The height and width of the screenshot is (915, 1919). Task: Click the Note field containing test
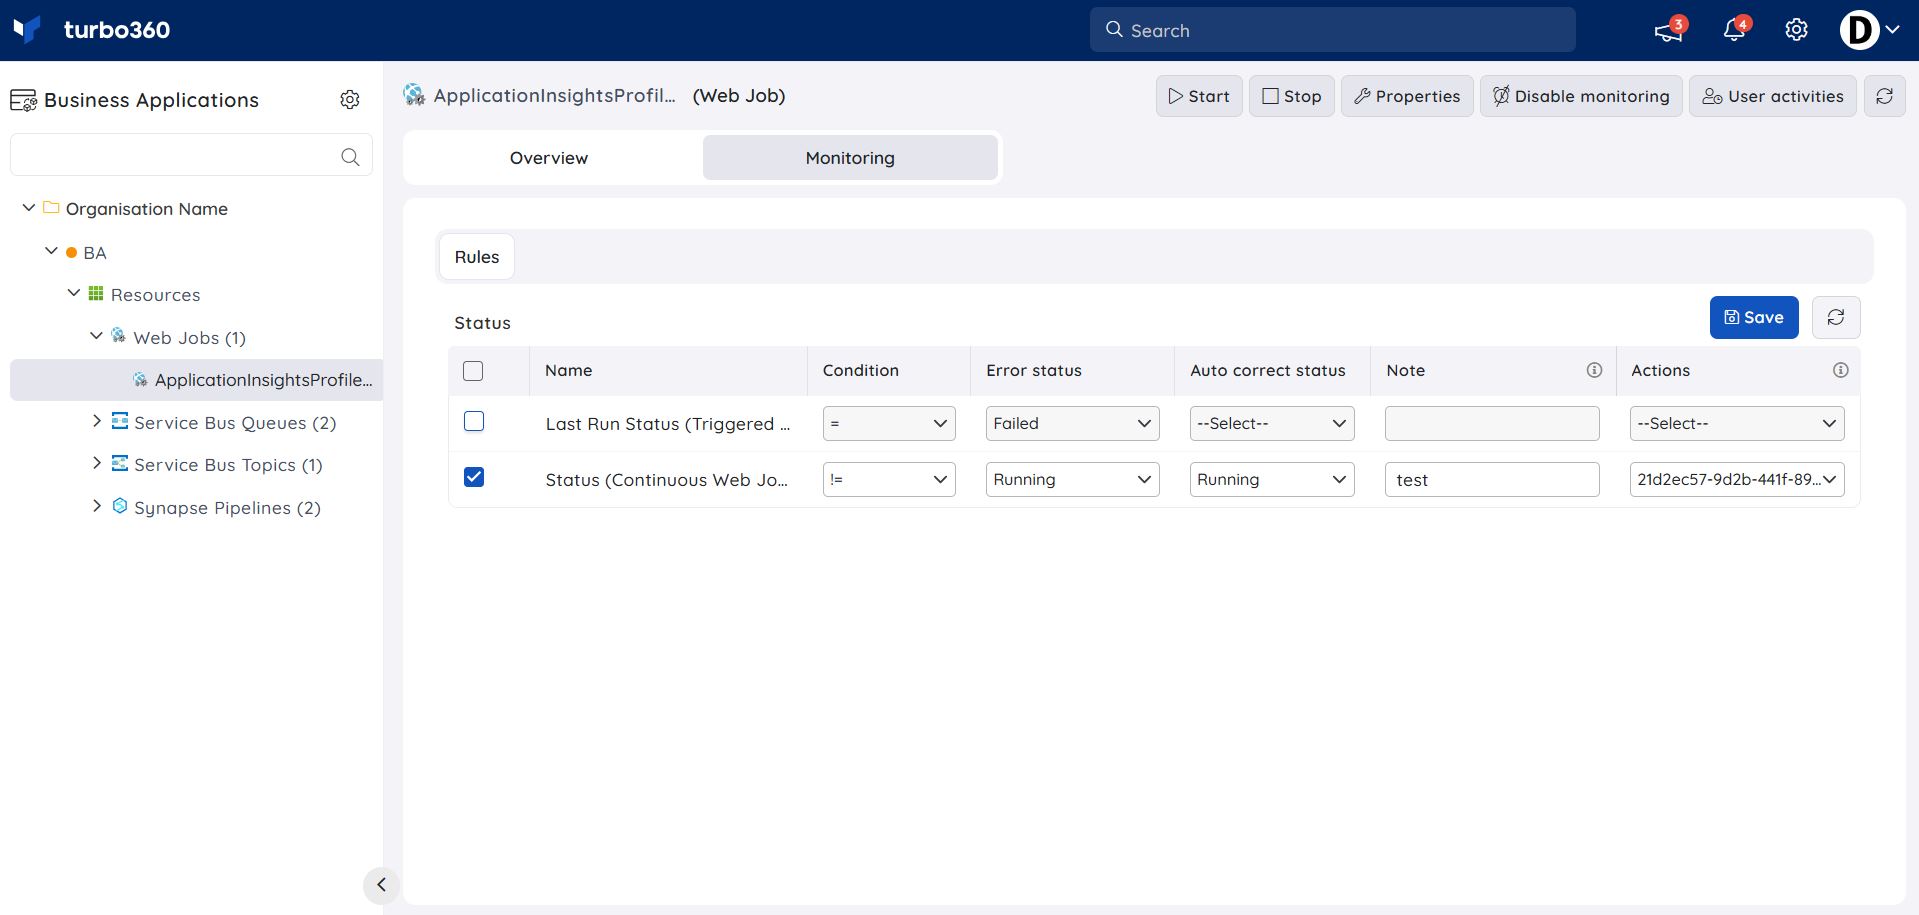1492,479
